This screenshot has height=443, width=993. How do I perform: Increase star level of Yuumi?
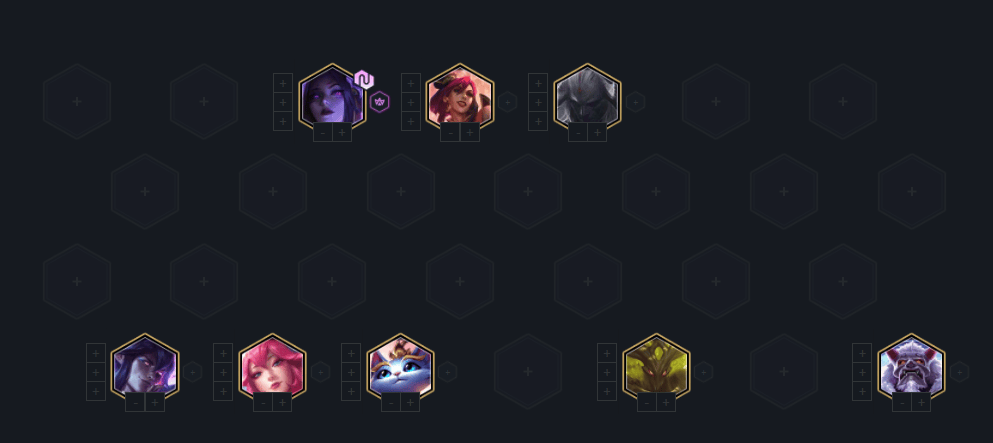click(x=410, y=402)
